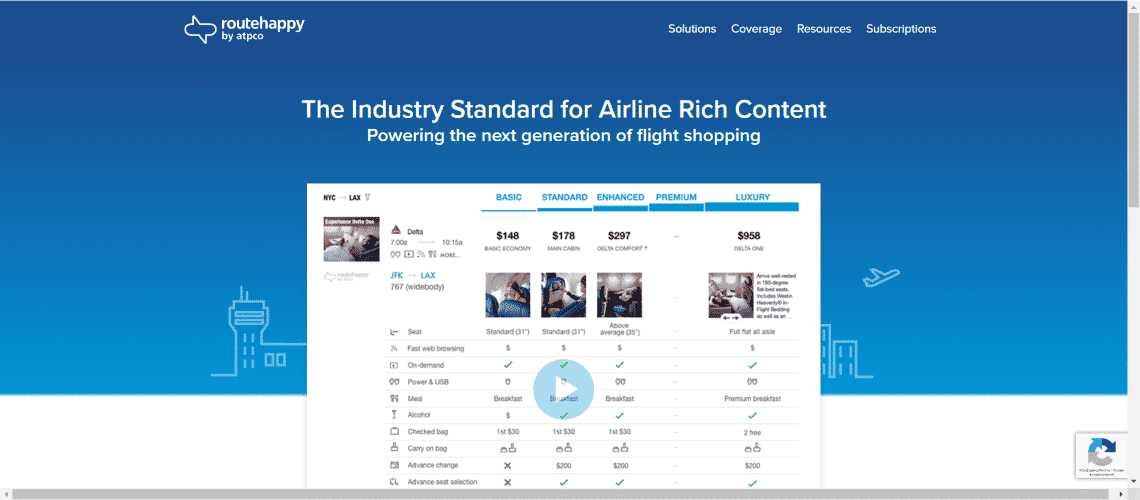Click the 'Above average (35")' seat cell

coord(619,328)
